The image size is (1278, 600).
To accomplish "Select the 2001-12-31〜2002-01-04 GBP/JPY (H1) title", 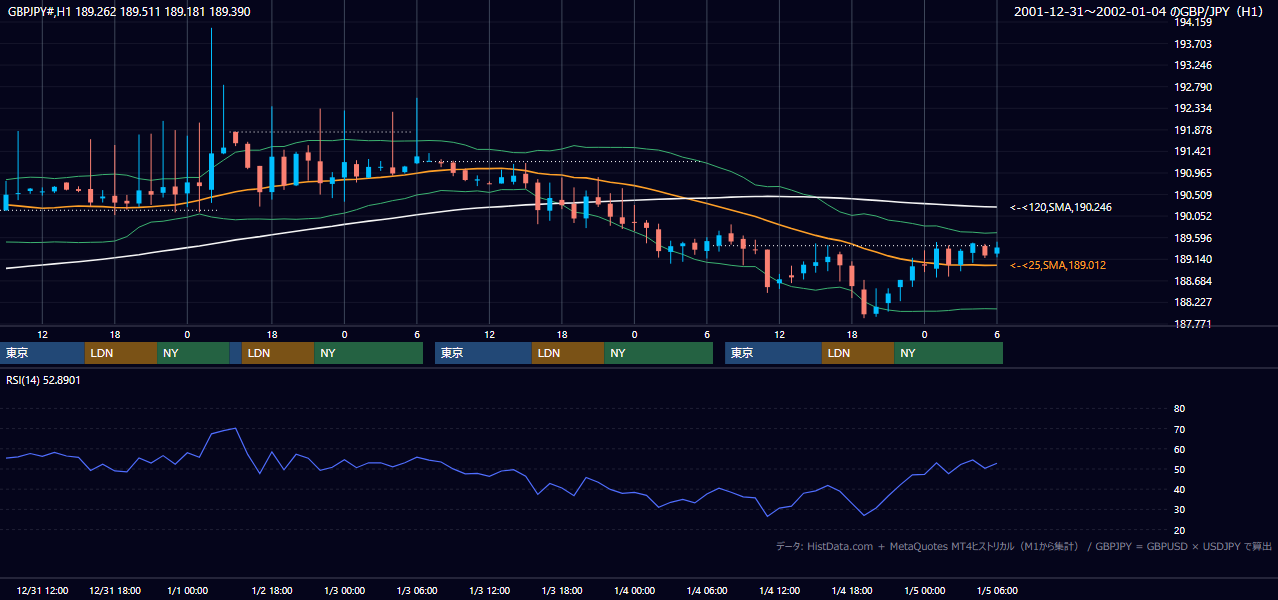I will [1138, 12].
